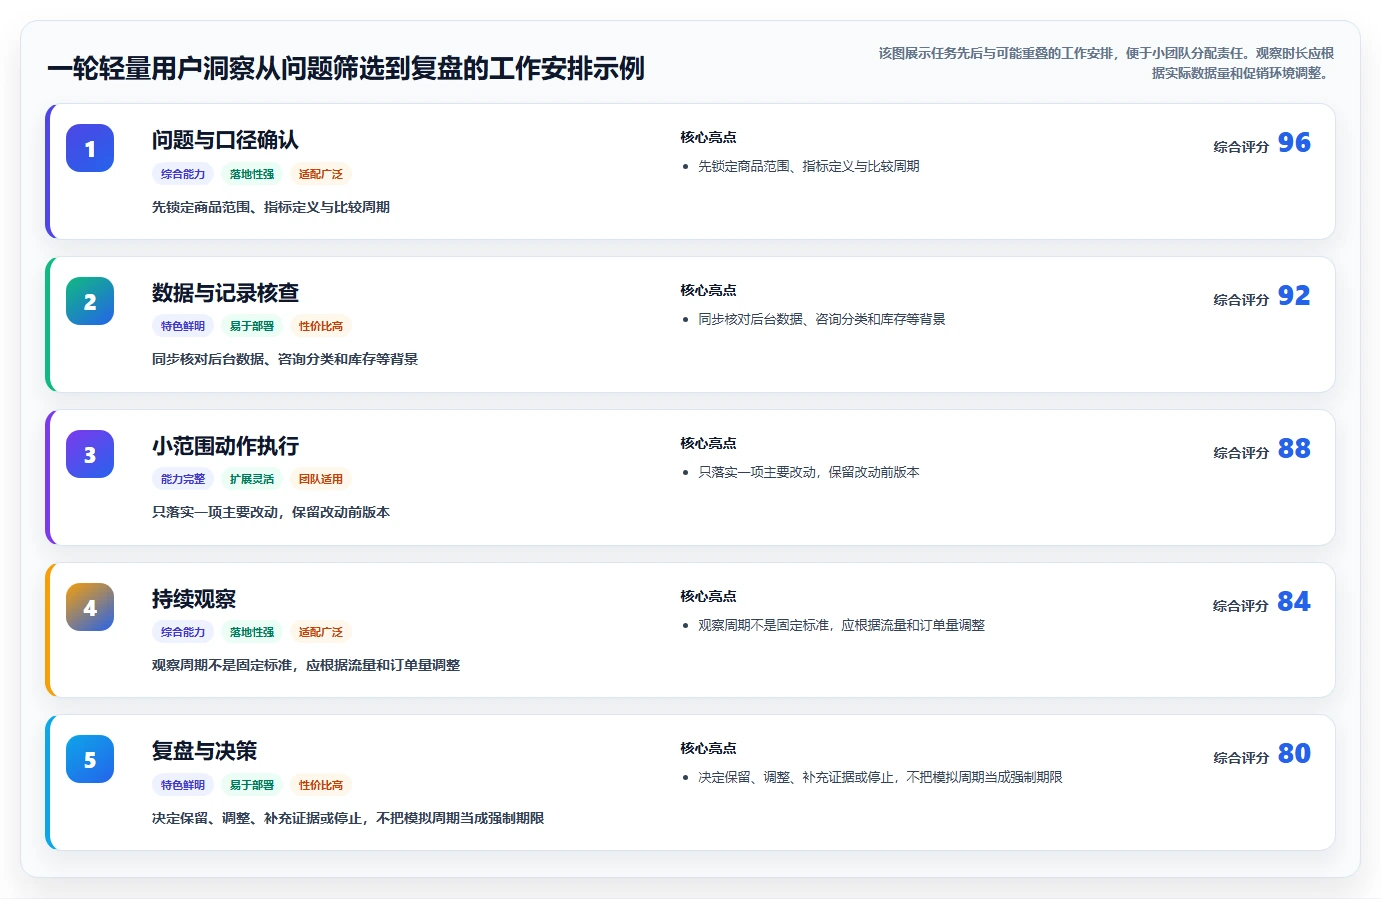Click description under 小范围动作执行 title
The image size is (1381, 899).
click(x=271, y=513)
